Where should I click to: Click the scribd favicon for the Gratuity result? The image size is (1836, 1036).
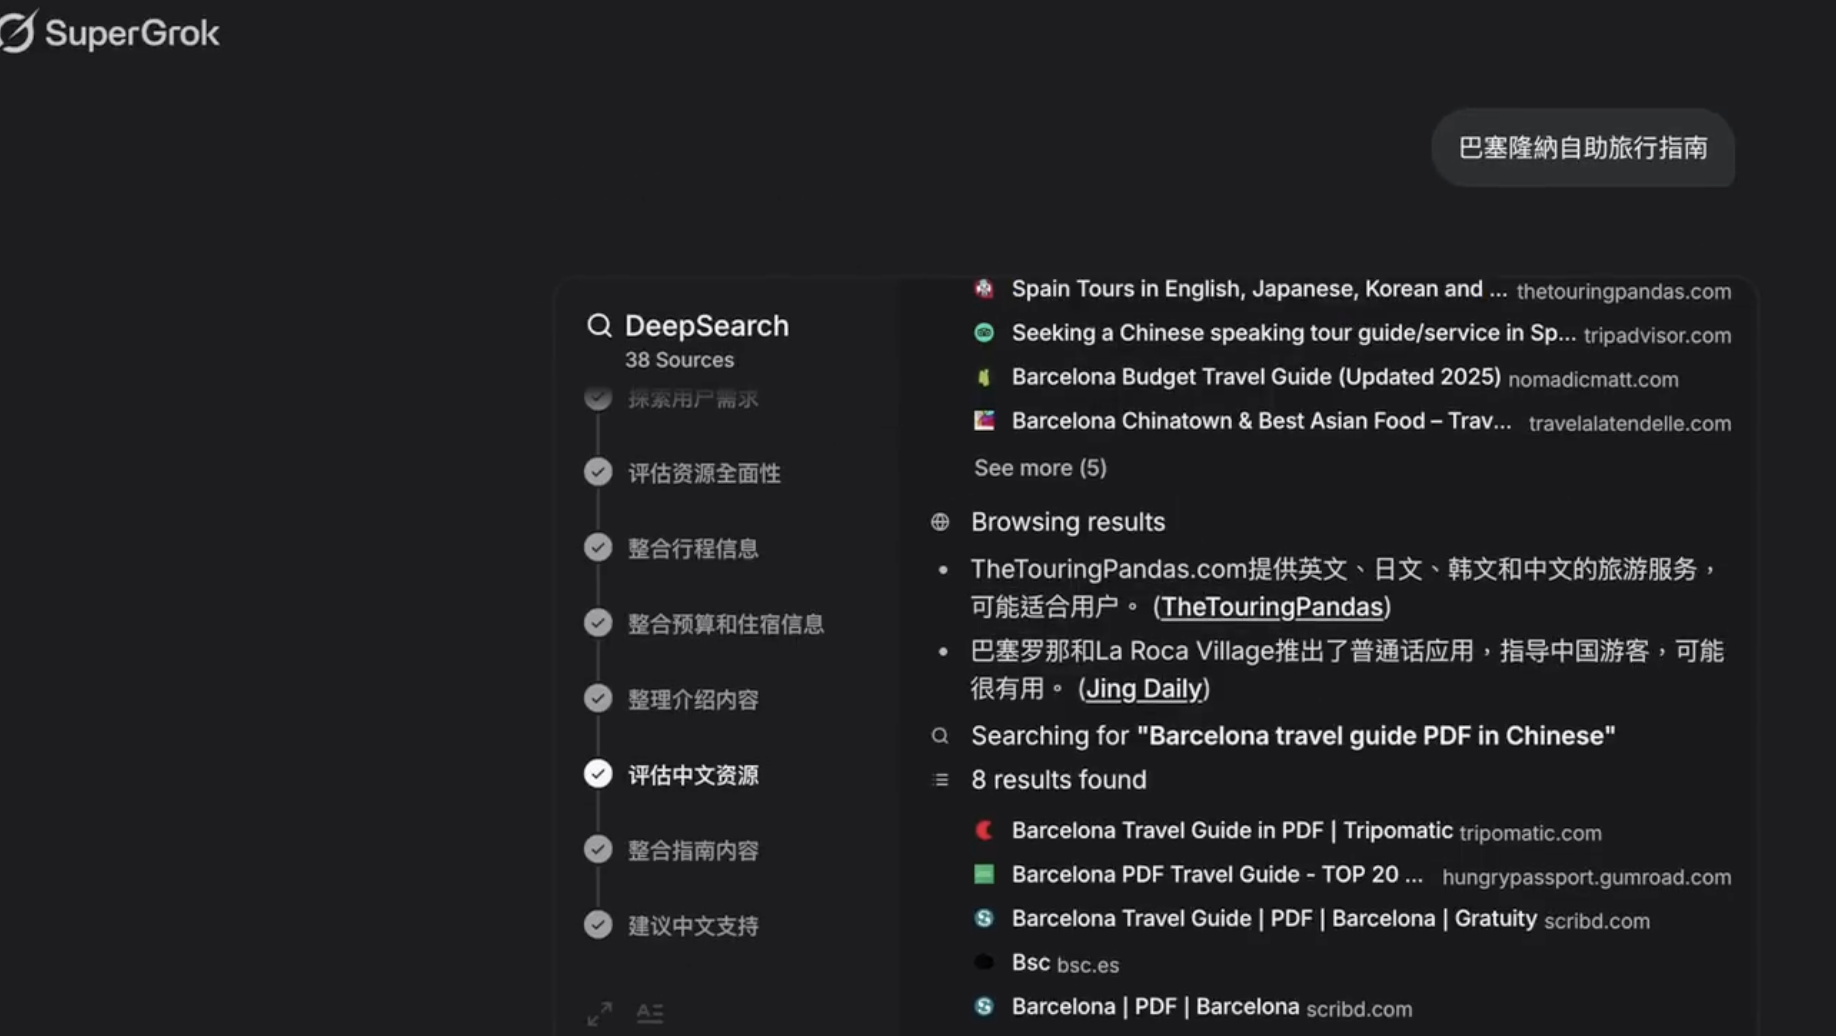[x=984, y=918]
